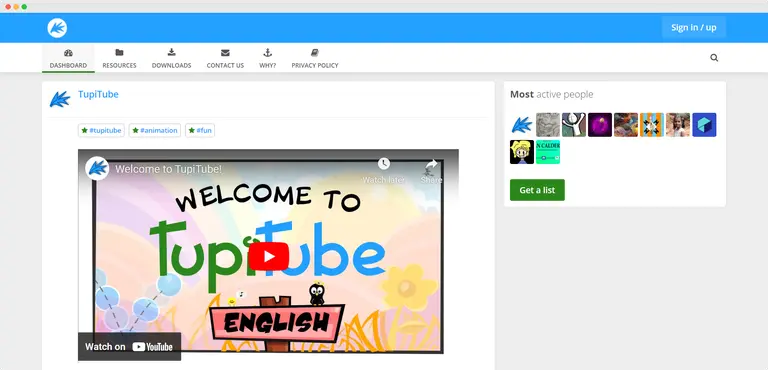
Task: Open the Resources tab
Action: (120, 59)
